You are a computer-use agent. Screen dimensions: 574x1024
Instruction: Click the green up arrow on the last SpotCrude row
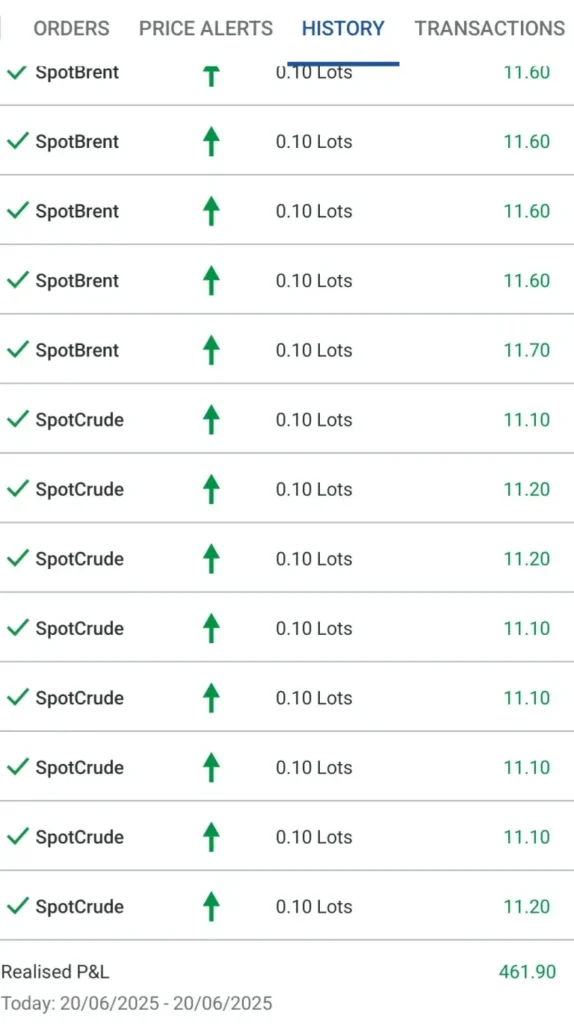coord(211,906)
